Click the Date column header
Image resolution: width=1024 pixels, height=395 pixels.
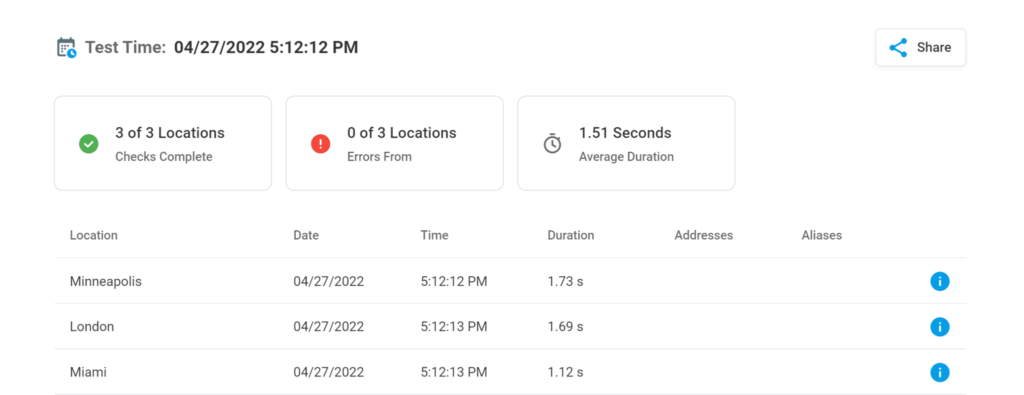pyautogui.click(x=306, y=235)
